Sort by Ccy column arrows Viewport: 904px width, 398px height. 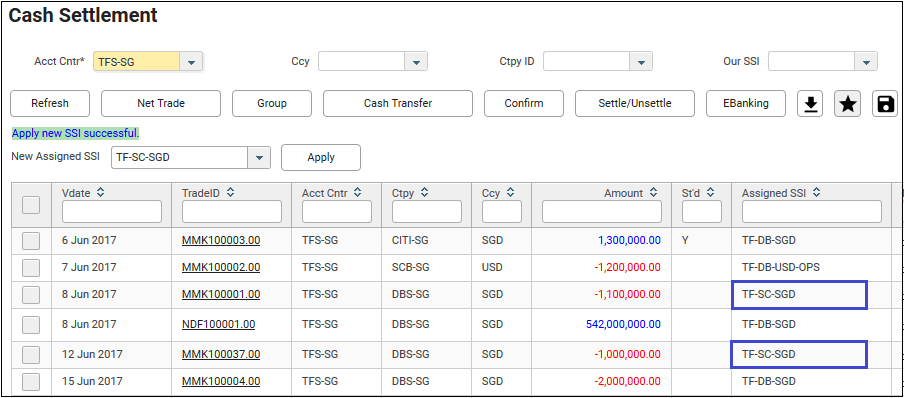tap(510, 193)
